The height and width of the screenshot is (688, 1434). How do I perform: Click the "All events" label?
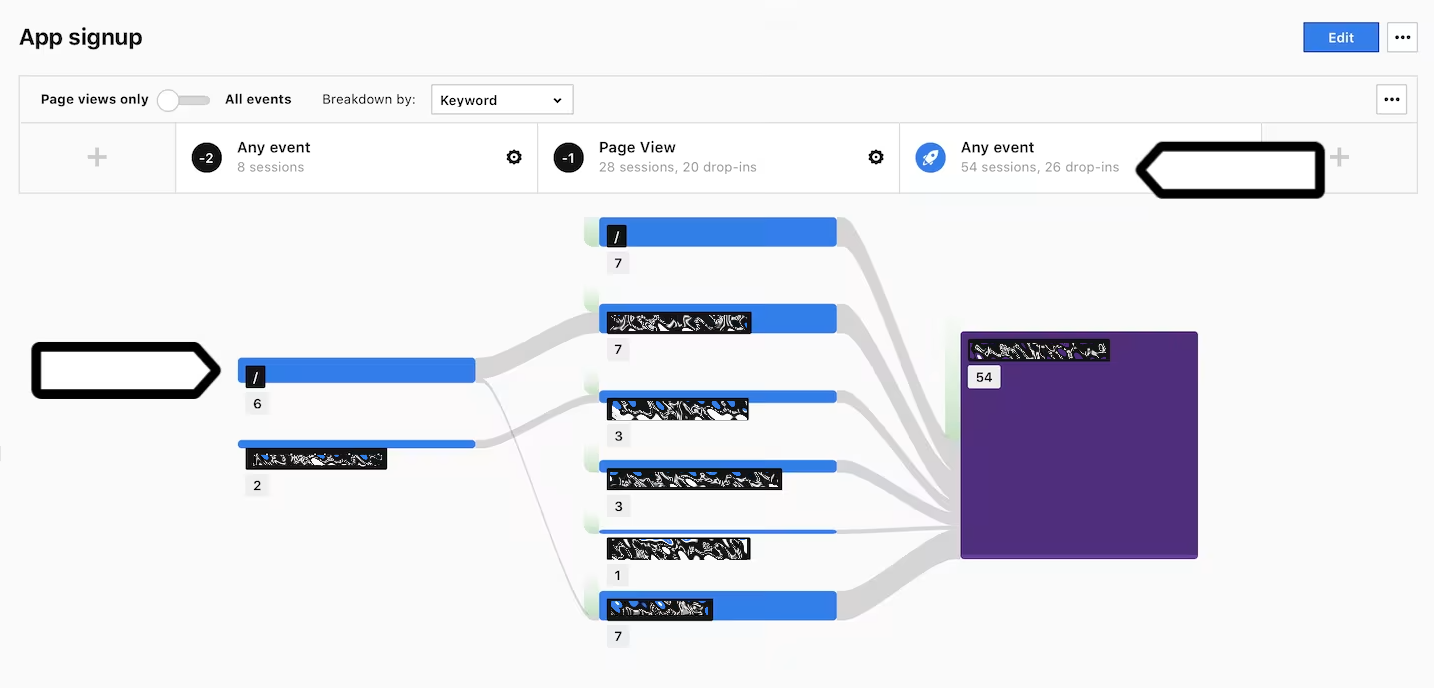(x=258, y=100)
